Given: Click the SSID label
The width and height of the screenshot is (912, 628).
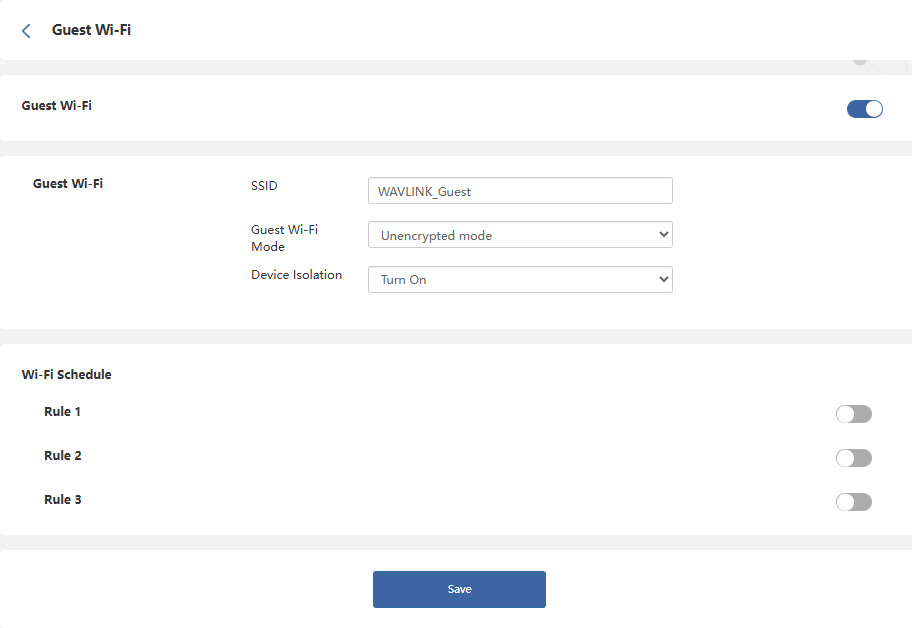Looking at the screenshot, I should click(x=264, y=186).
